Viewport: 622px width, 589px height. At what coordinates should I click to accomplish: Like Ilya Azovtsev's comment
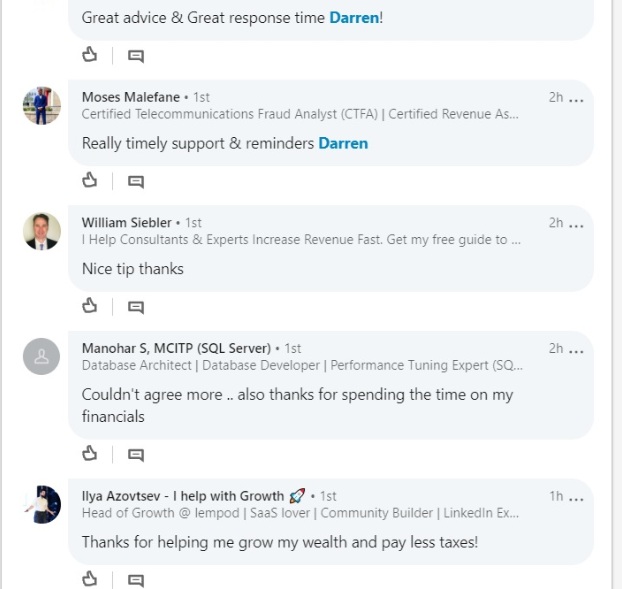click(x=90, y=578)
